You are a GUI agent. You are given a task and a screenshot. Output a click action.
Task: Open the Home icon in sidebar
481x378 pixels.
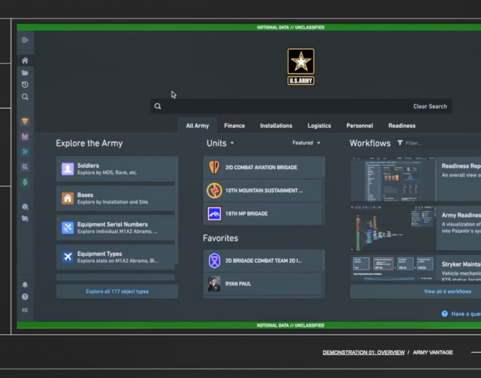[25, 60]
